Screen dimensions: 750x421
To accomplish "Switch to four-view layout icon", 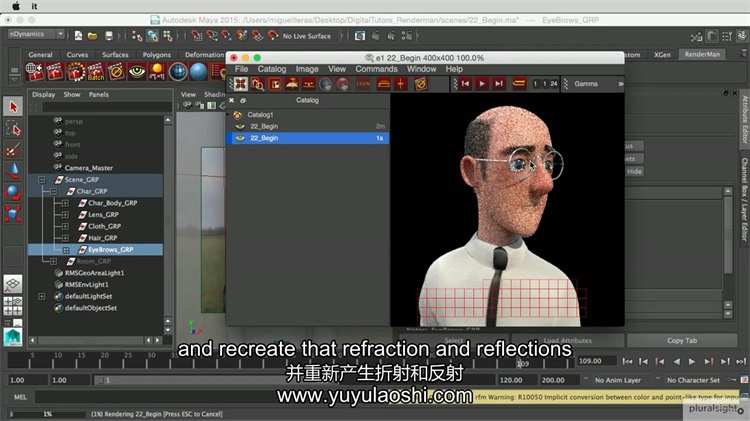I will click(13, 306).
